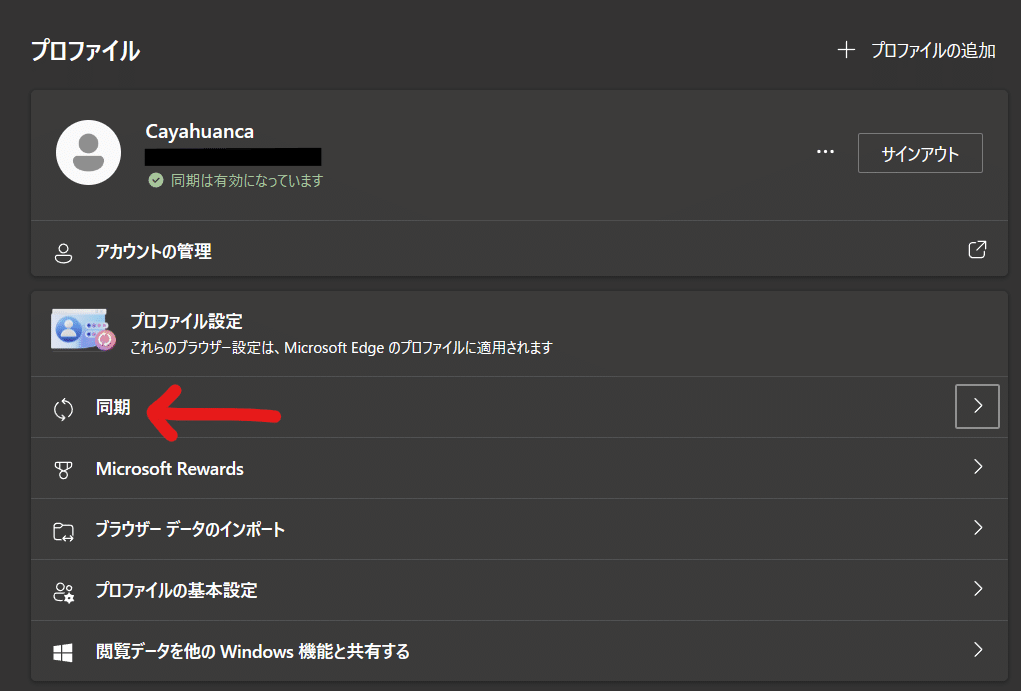Open Microsoft Rewards settings

point(520,468)
